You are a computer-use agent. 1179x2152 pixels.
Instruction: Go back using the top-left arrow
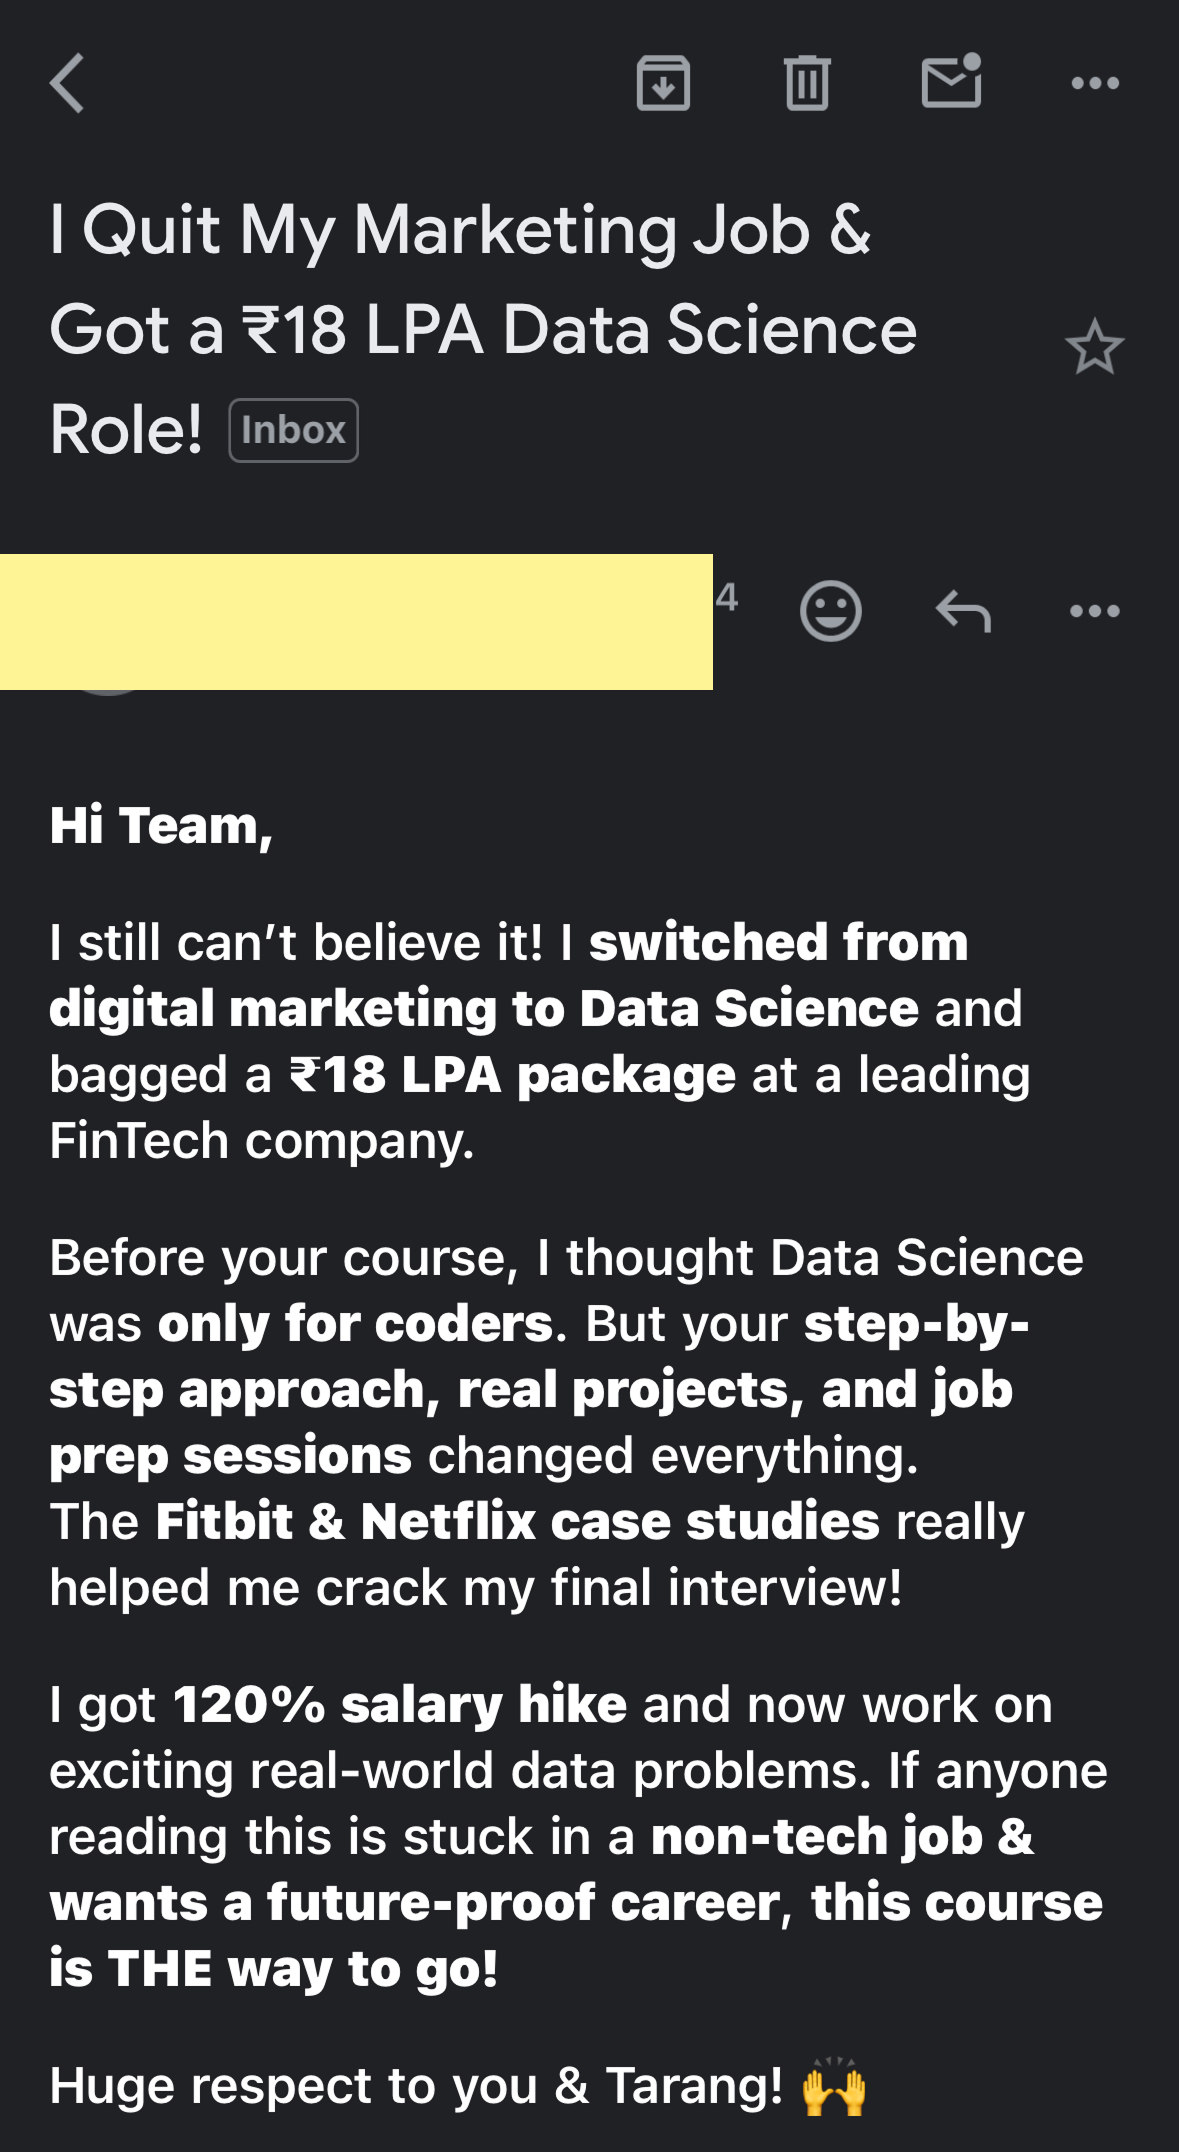pos(67,83)
